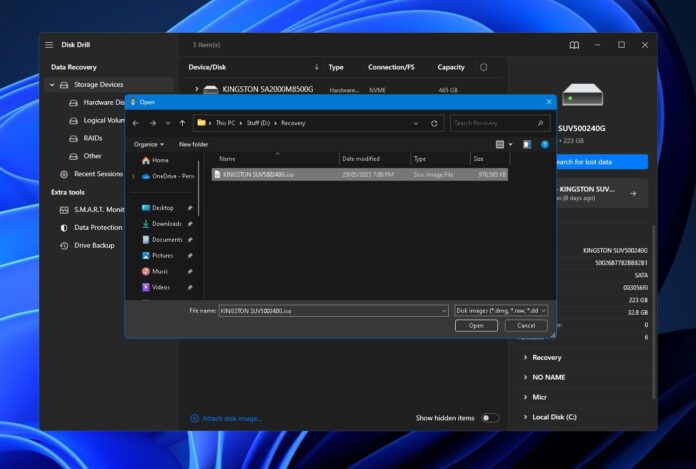The height and width of the screenshot is (469, 696).
Task: Click the Cancel button in the dialog
Action: point(525,326)
